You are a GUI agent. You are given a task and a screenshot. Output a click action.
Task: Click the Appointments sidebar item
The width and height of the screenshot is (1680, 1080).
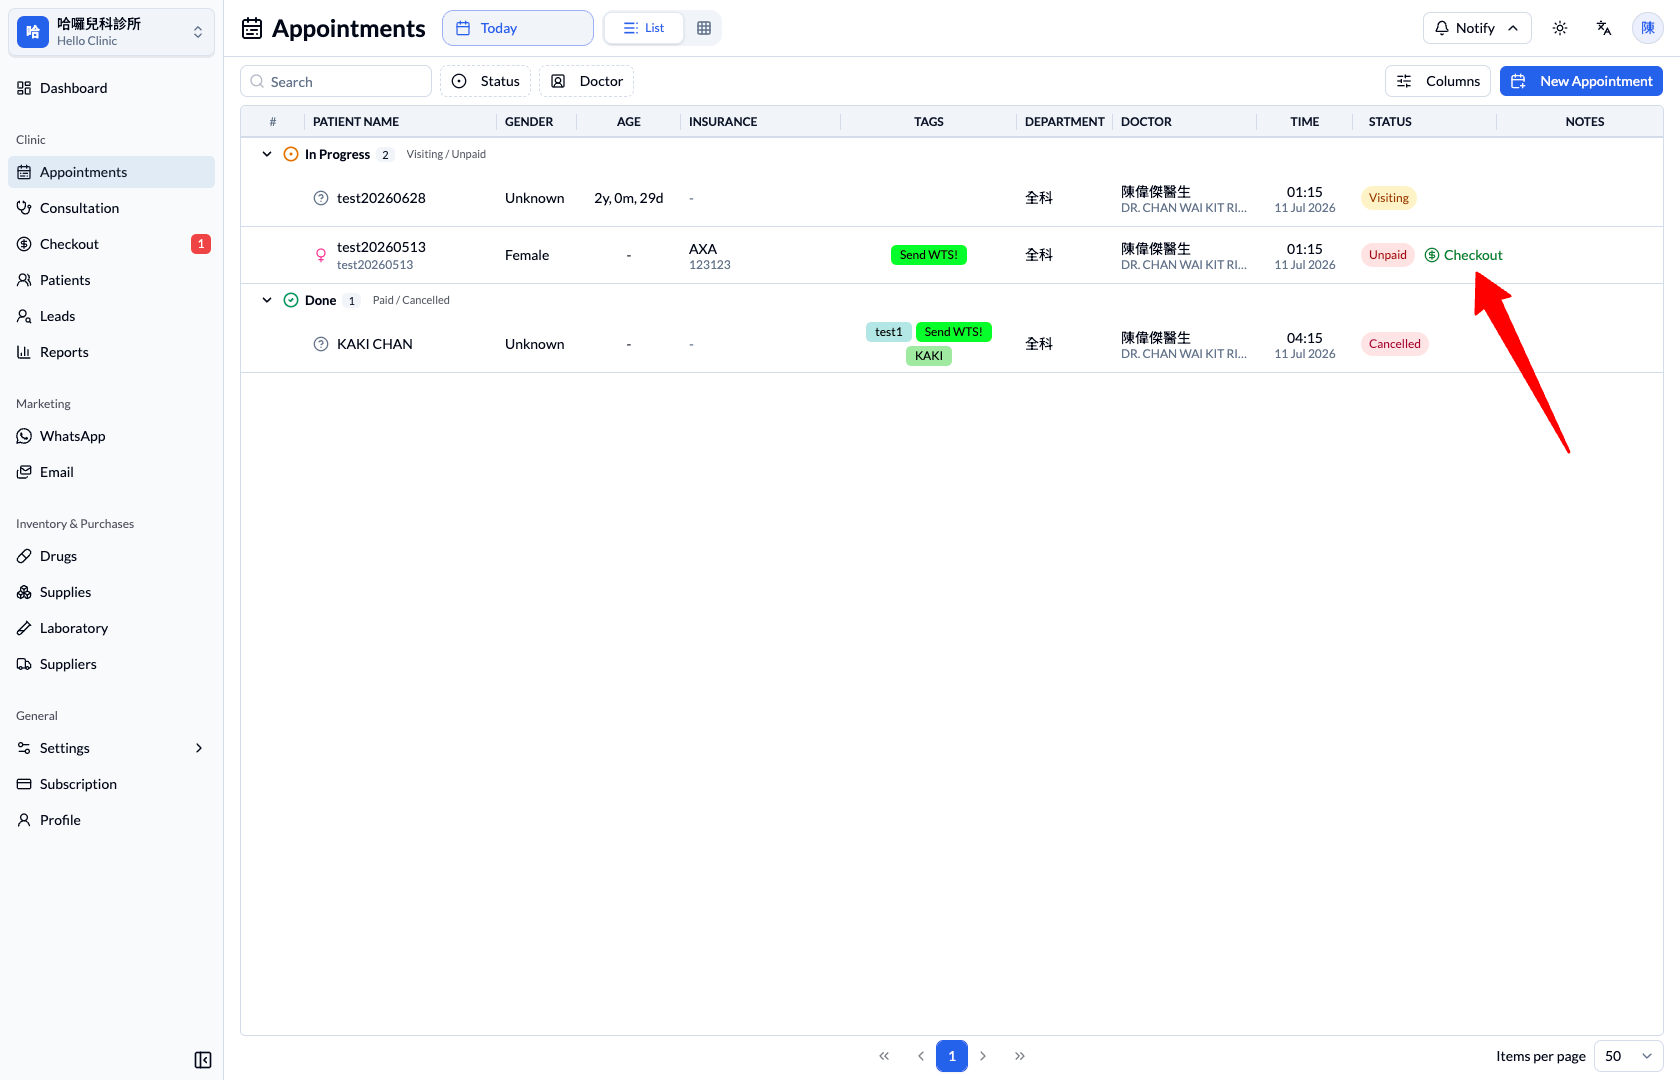pos(111,172)
